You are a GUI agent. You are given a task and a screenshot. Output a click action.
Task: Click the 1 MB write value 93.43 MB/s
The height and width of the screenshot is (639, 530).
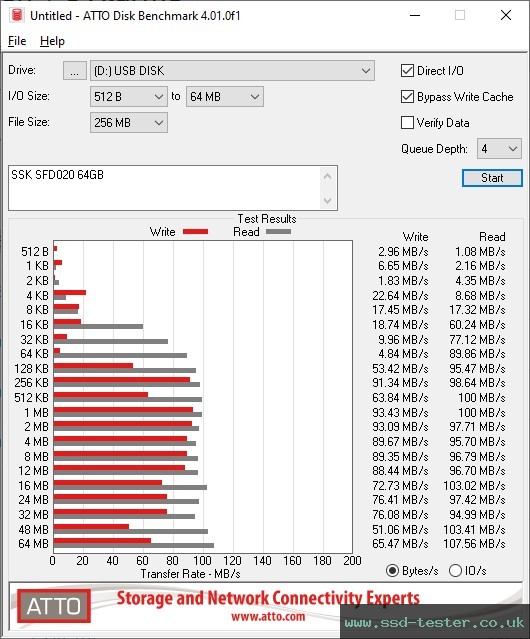tap(400, 412)
